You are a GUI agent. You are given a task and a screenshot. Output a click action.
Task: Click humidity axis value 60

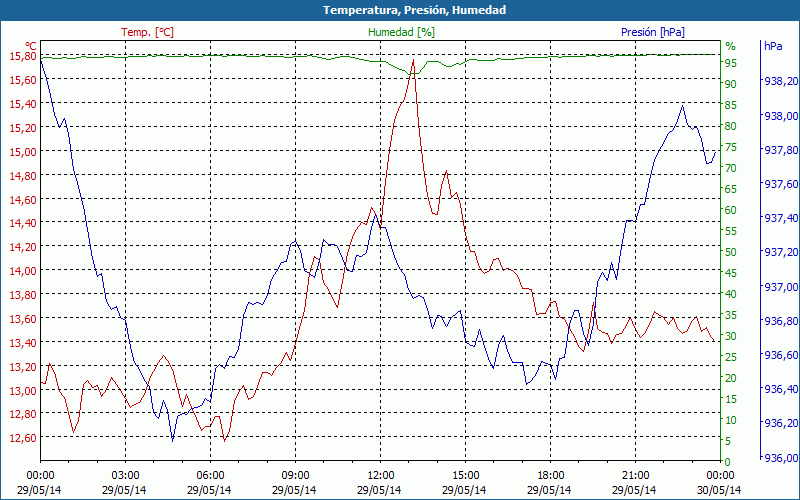tap(731, 210)
